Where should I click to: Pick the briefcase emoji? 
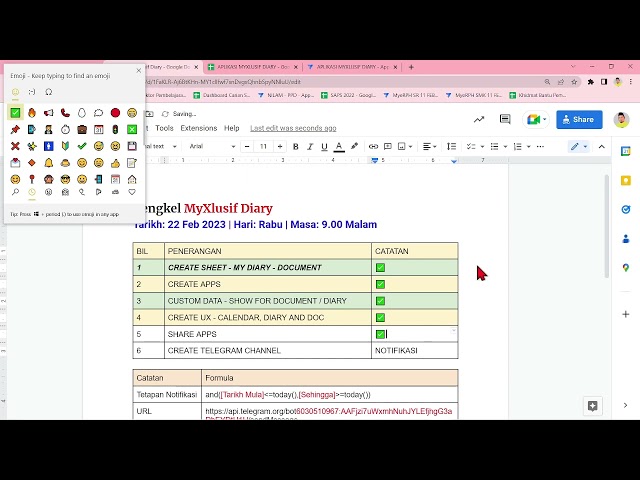82,129
